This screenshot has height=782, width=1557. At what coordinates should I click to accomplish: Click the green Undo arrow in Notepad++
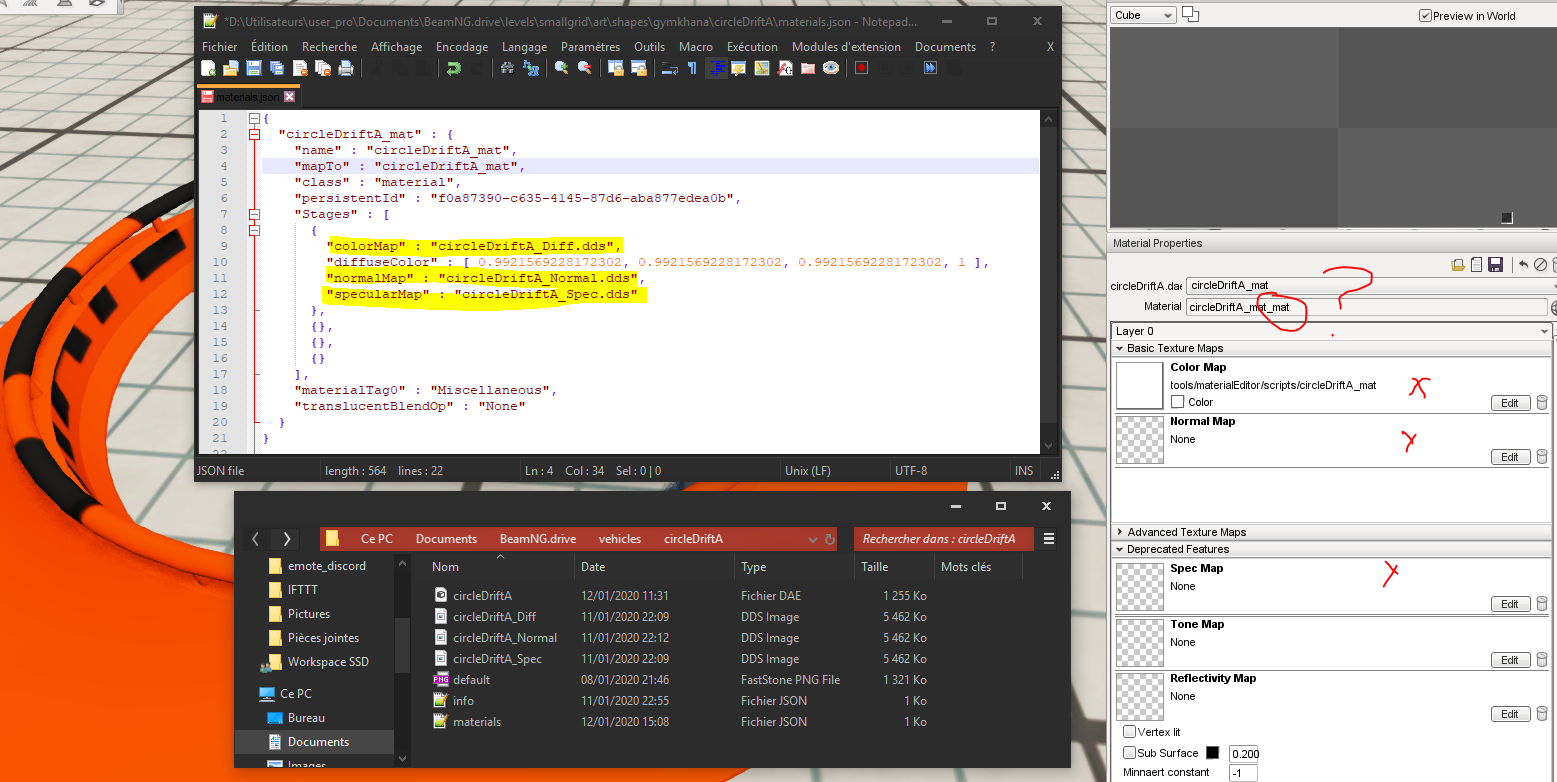(453, 68)
